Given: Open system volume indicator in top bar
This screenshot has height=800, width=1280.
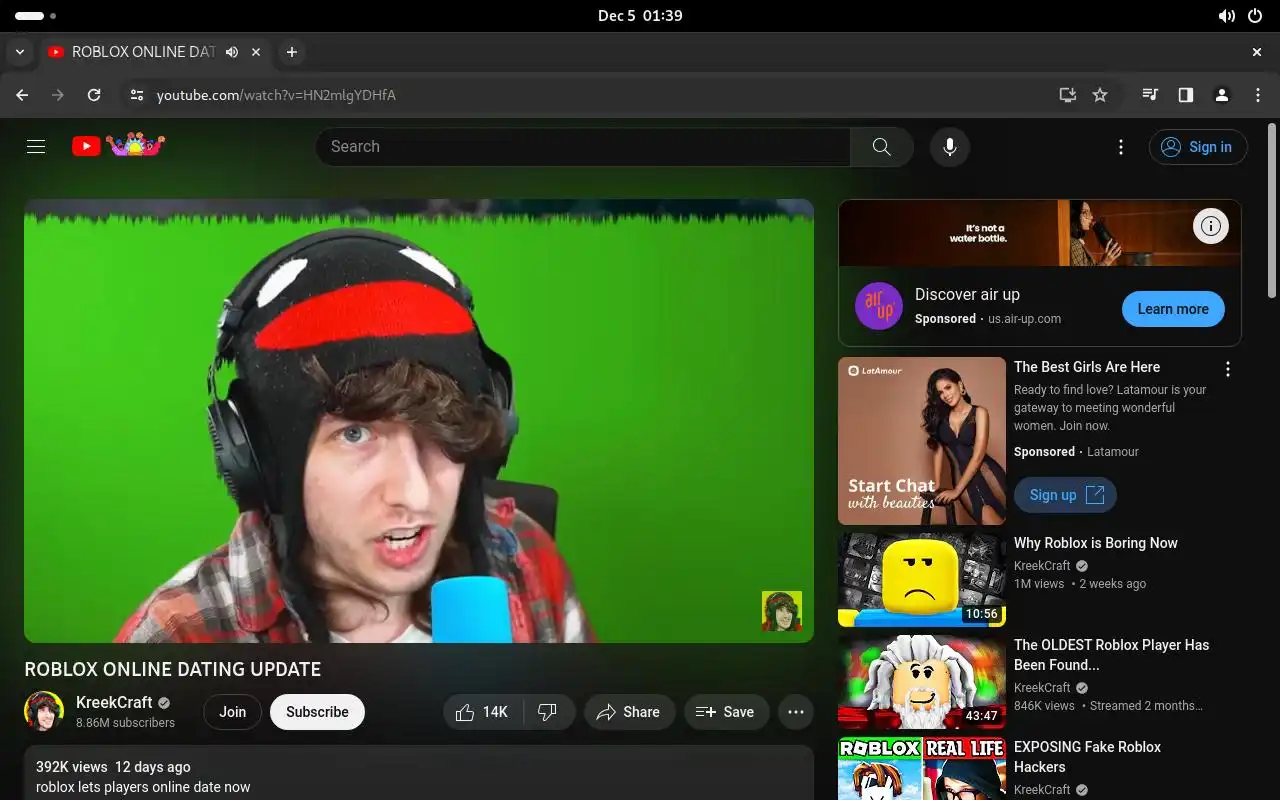Looking at the screenshot, I should coord(1227,16).
